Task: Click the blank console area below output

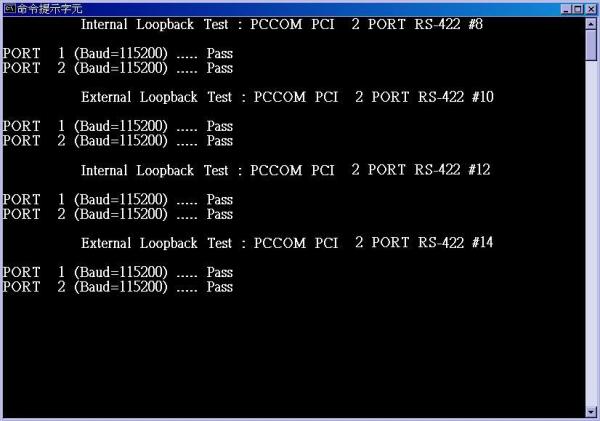Action: [295, 356]
